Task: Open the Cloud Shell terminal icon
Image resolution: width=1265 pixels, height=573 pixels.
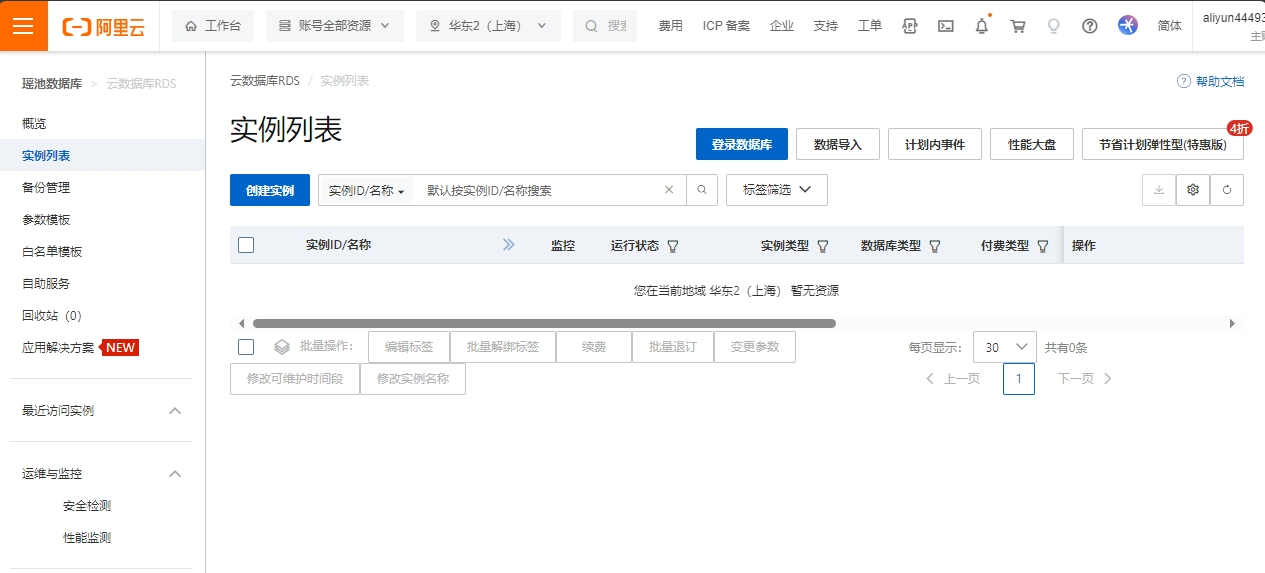Action: click(x=945, y=26)
